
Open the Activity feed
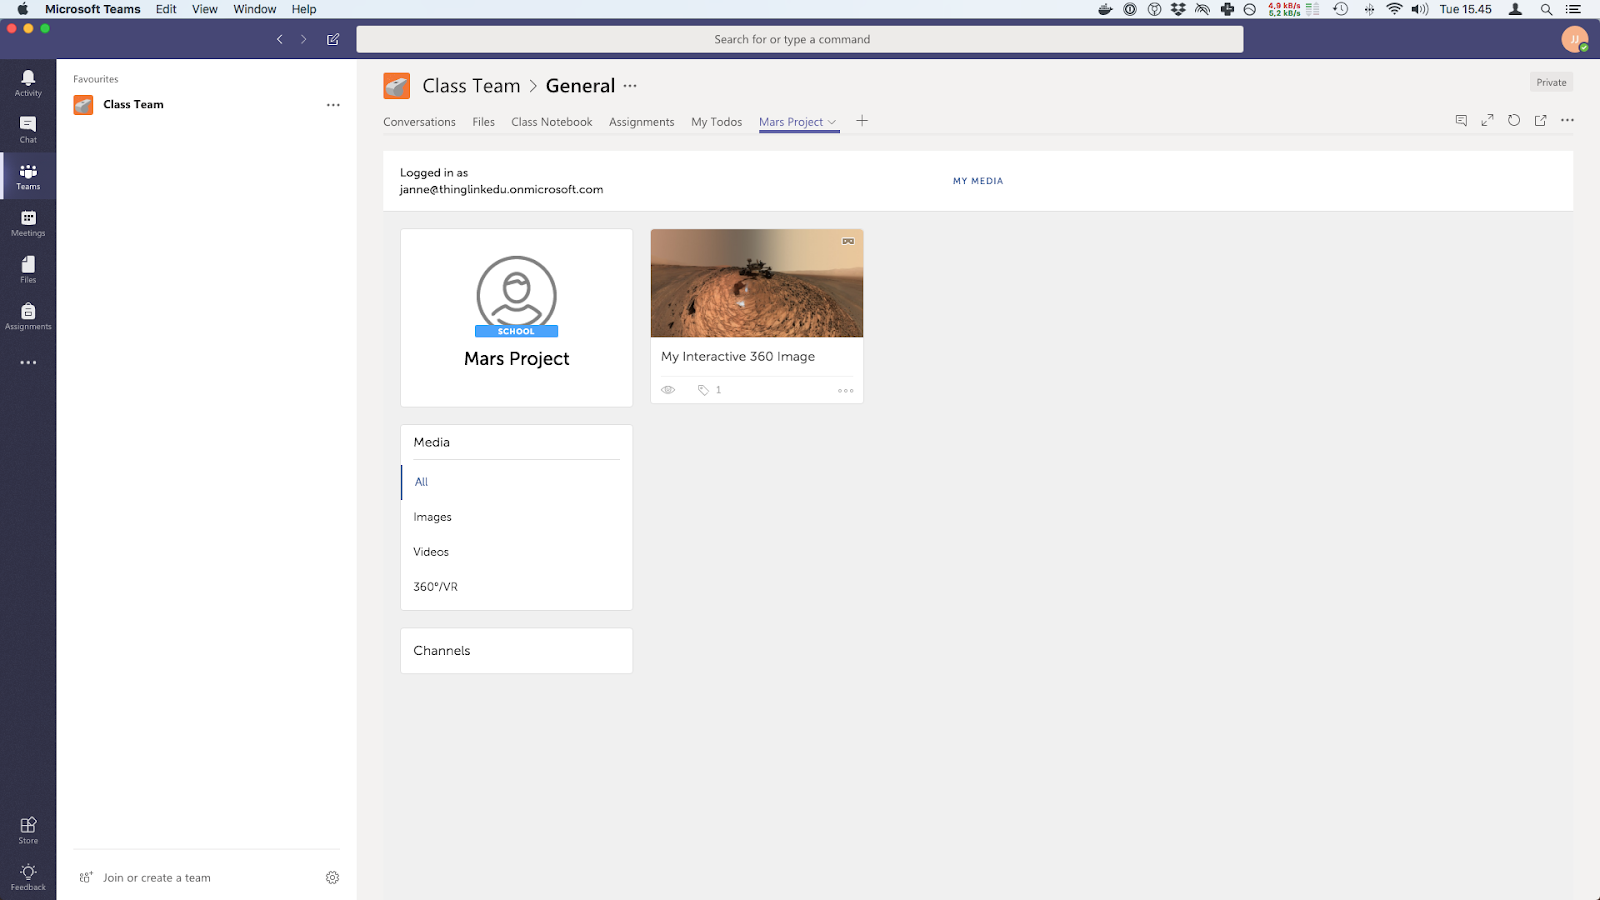coord(28,83)
